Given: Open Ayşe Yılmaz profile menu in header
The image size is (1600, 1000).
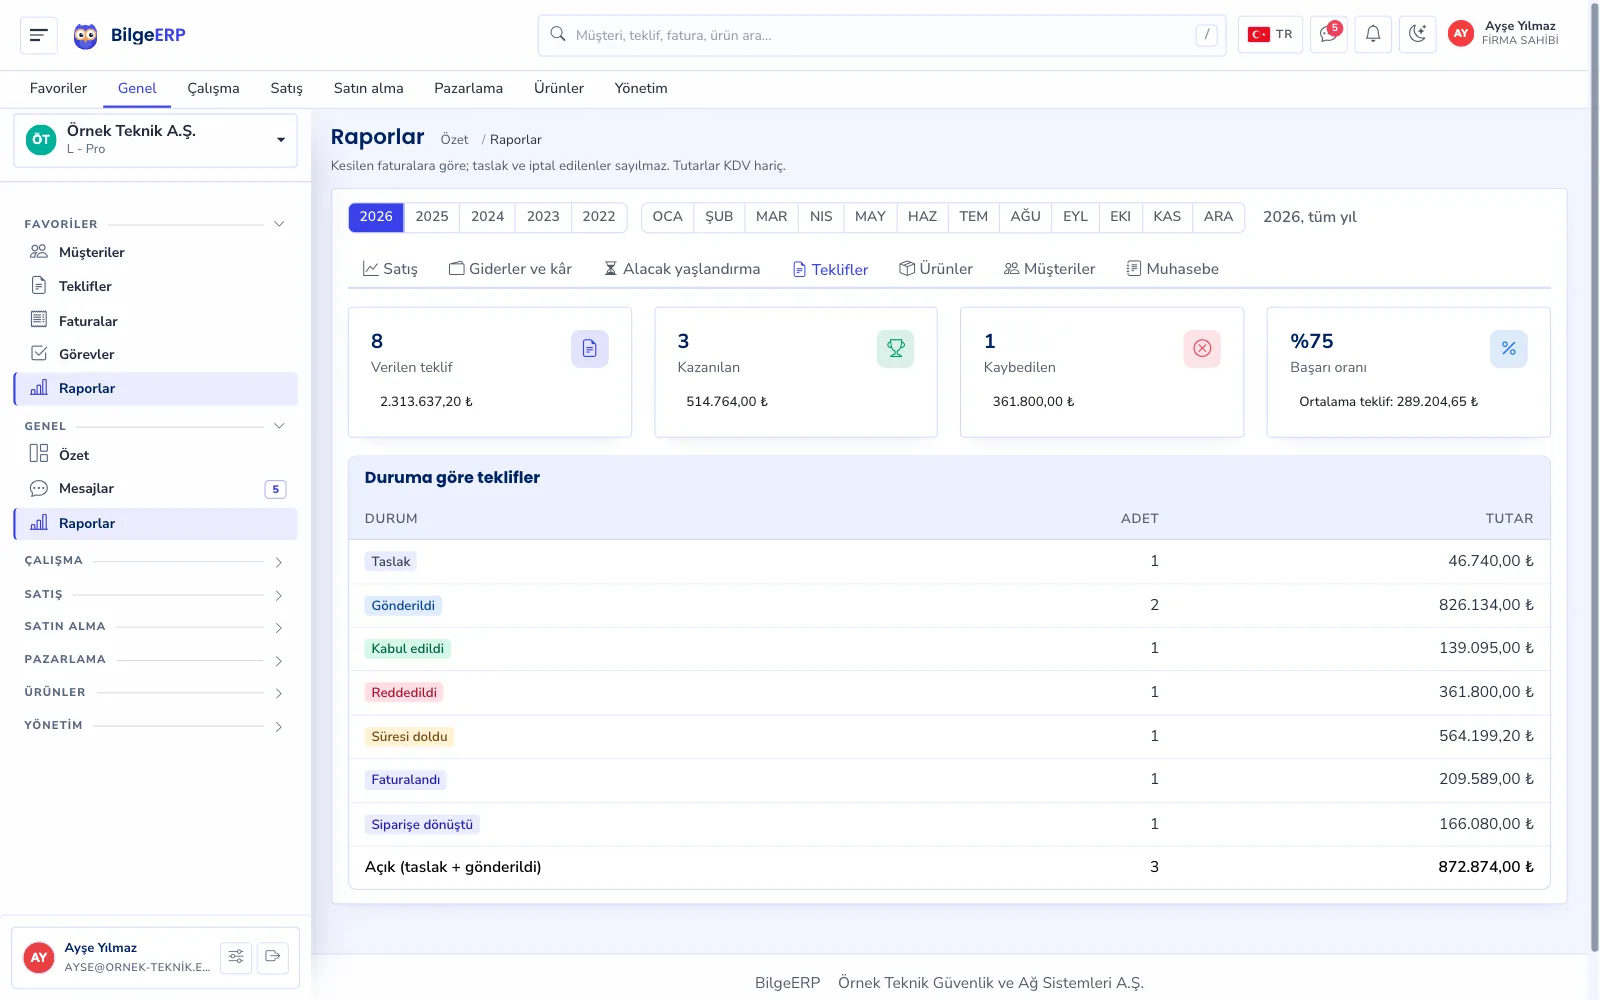Looking at the screenshot, I should point(1504,34).
